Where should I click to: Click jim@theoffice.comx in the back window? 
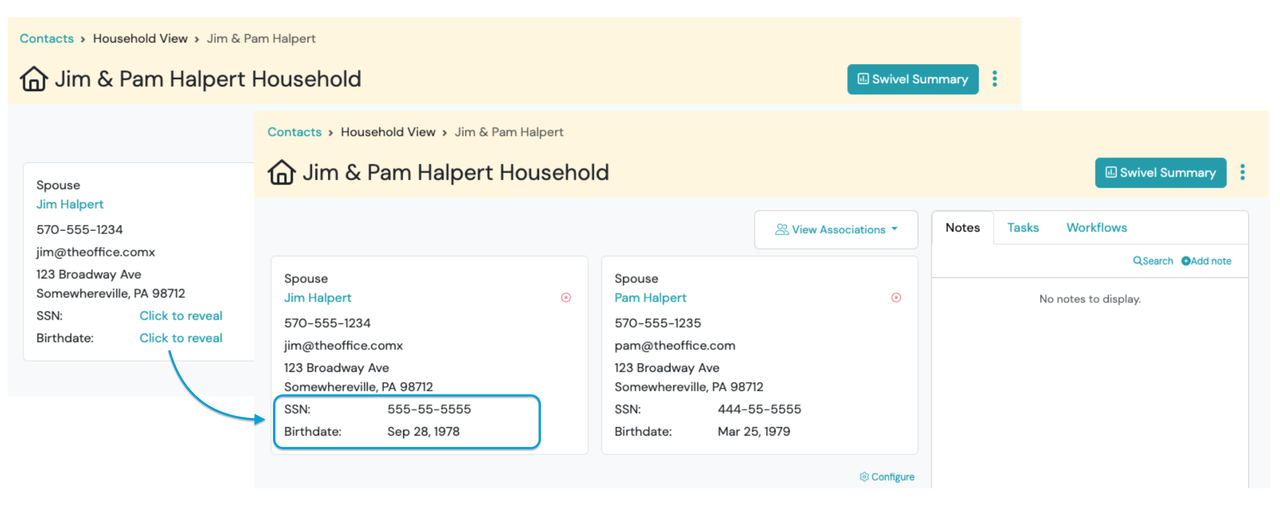(x=96, y=252)
